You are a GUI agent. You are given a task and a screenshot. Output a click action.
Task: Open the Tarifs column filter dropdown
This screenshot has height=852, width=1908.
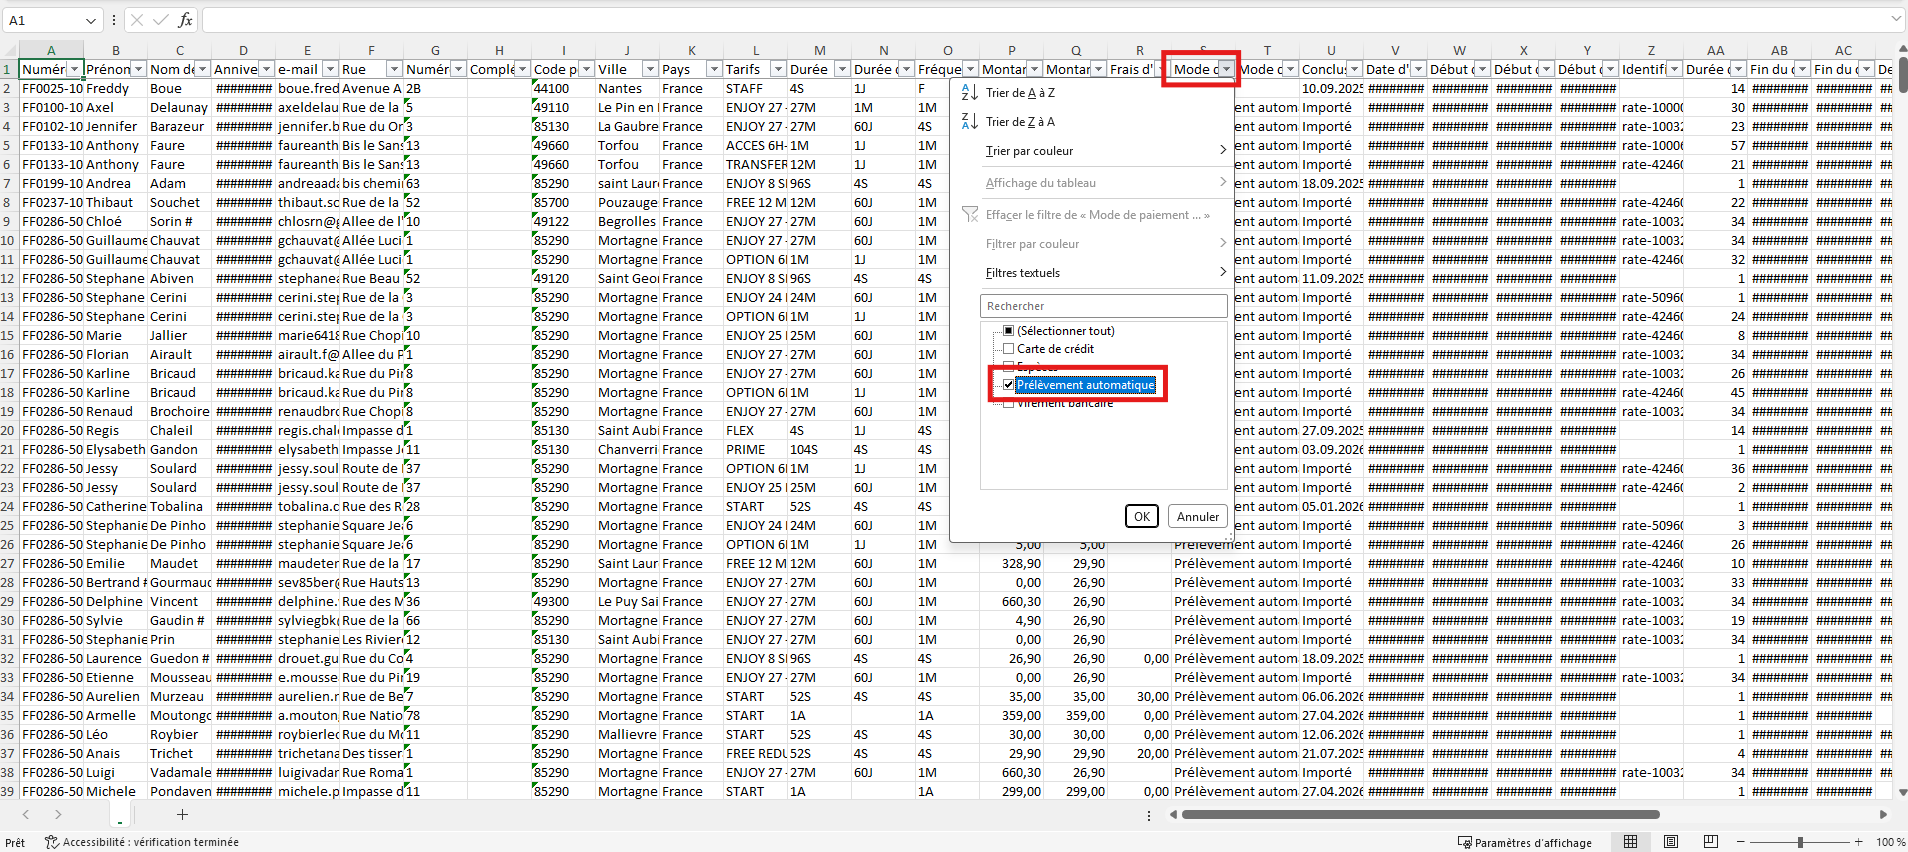pyautogui.click(x=778, y=69)
